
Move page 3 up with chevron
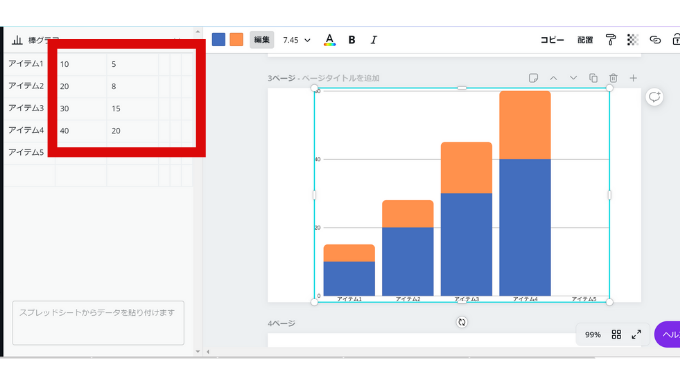coord(553,78)
